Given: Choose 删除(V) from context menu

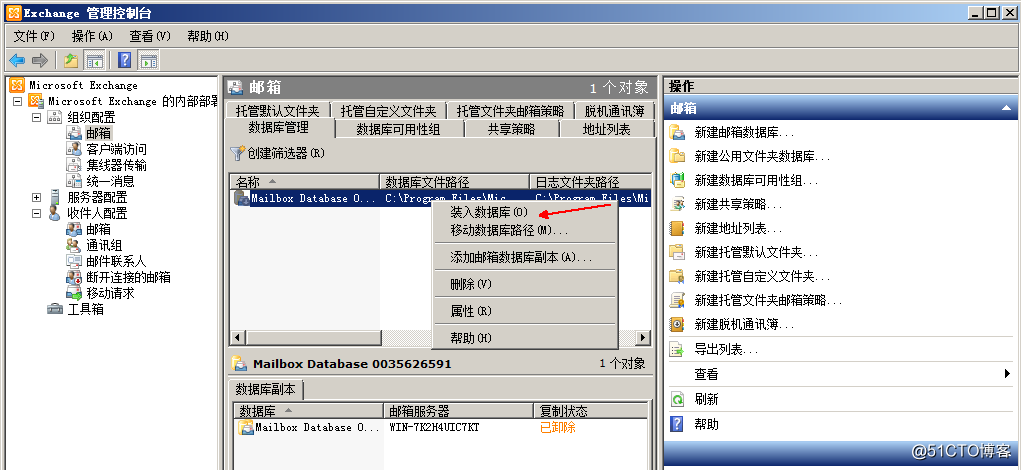Looking at the screenshot, I should pyautogui.click(x=525, y=284).
